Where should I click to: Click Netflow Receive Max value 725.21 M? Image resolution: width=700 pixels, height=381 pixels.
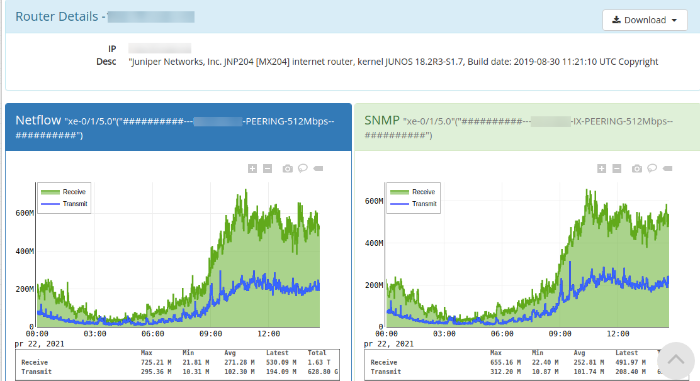click(156, 362)
